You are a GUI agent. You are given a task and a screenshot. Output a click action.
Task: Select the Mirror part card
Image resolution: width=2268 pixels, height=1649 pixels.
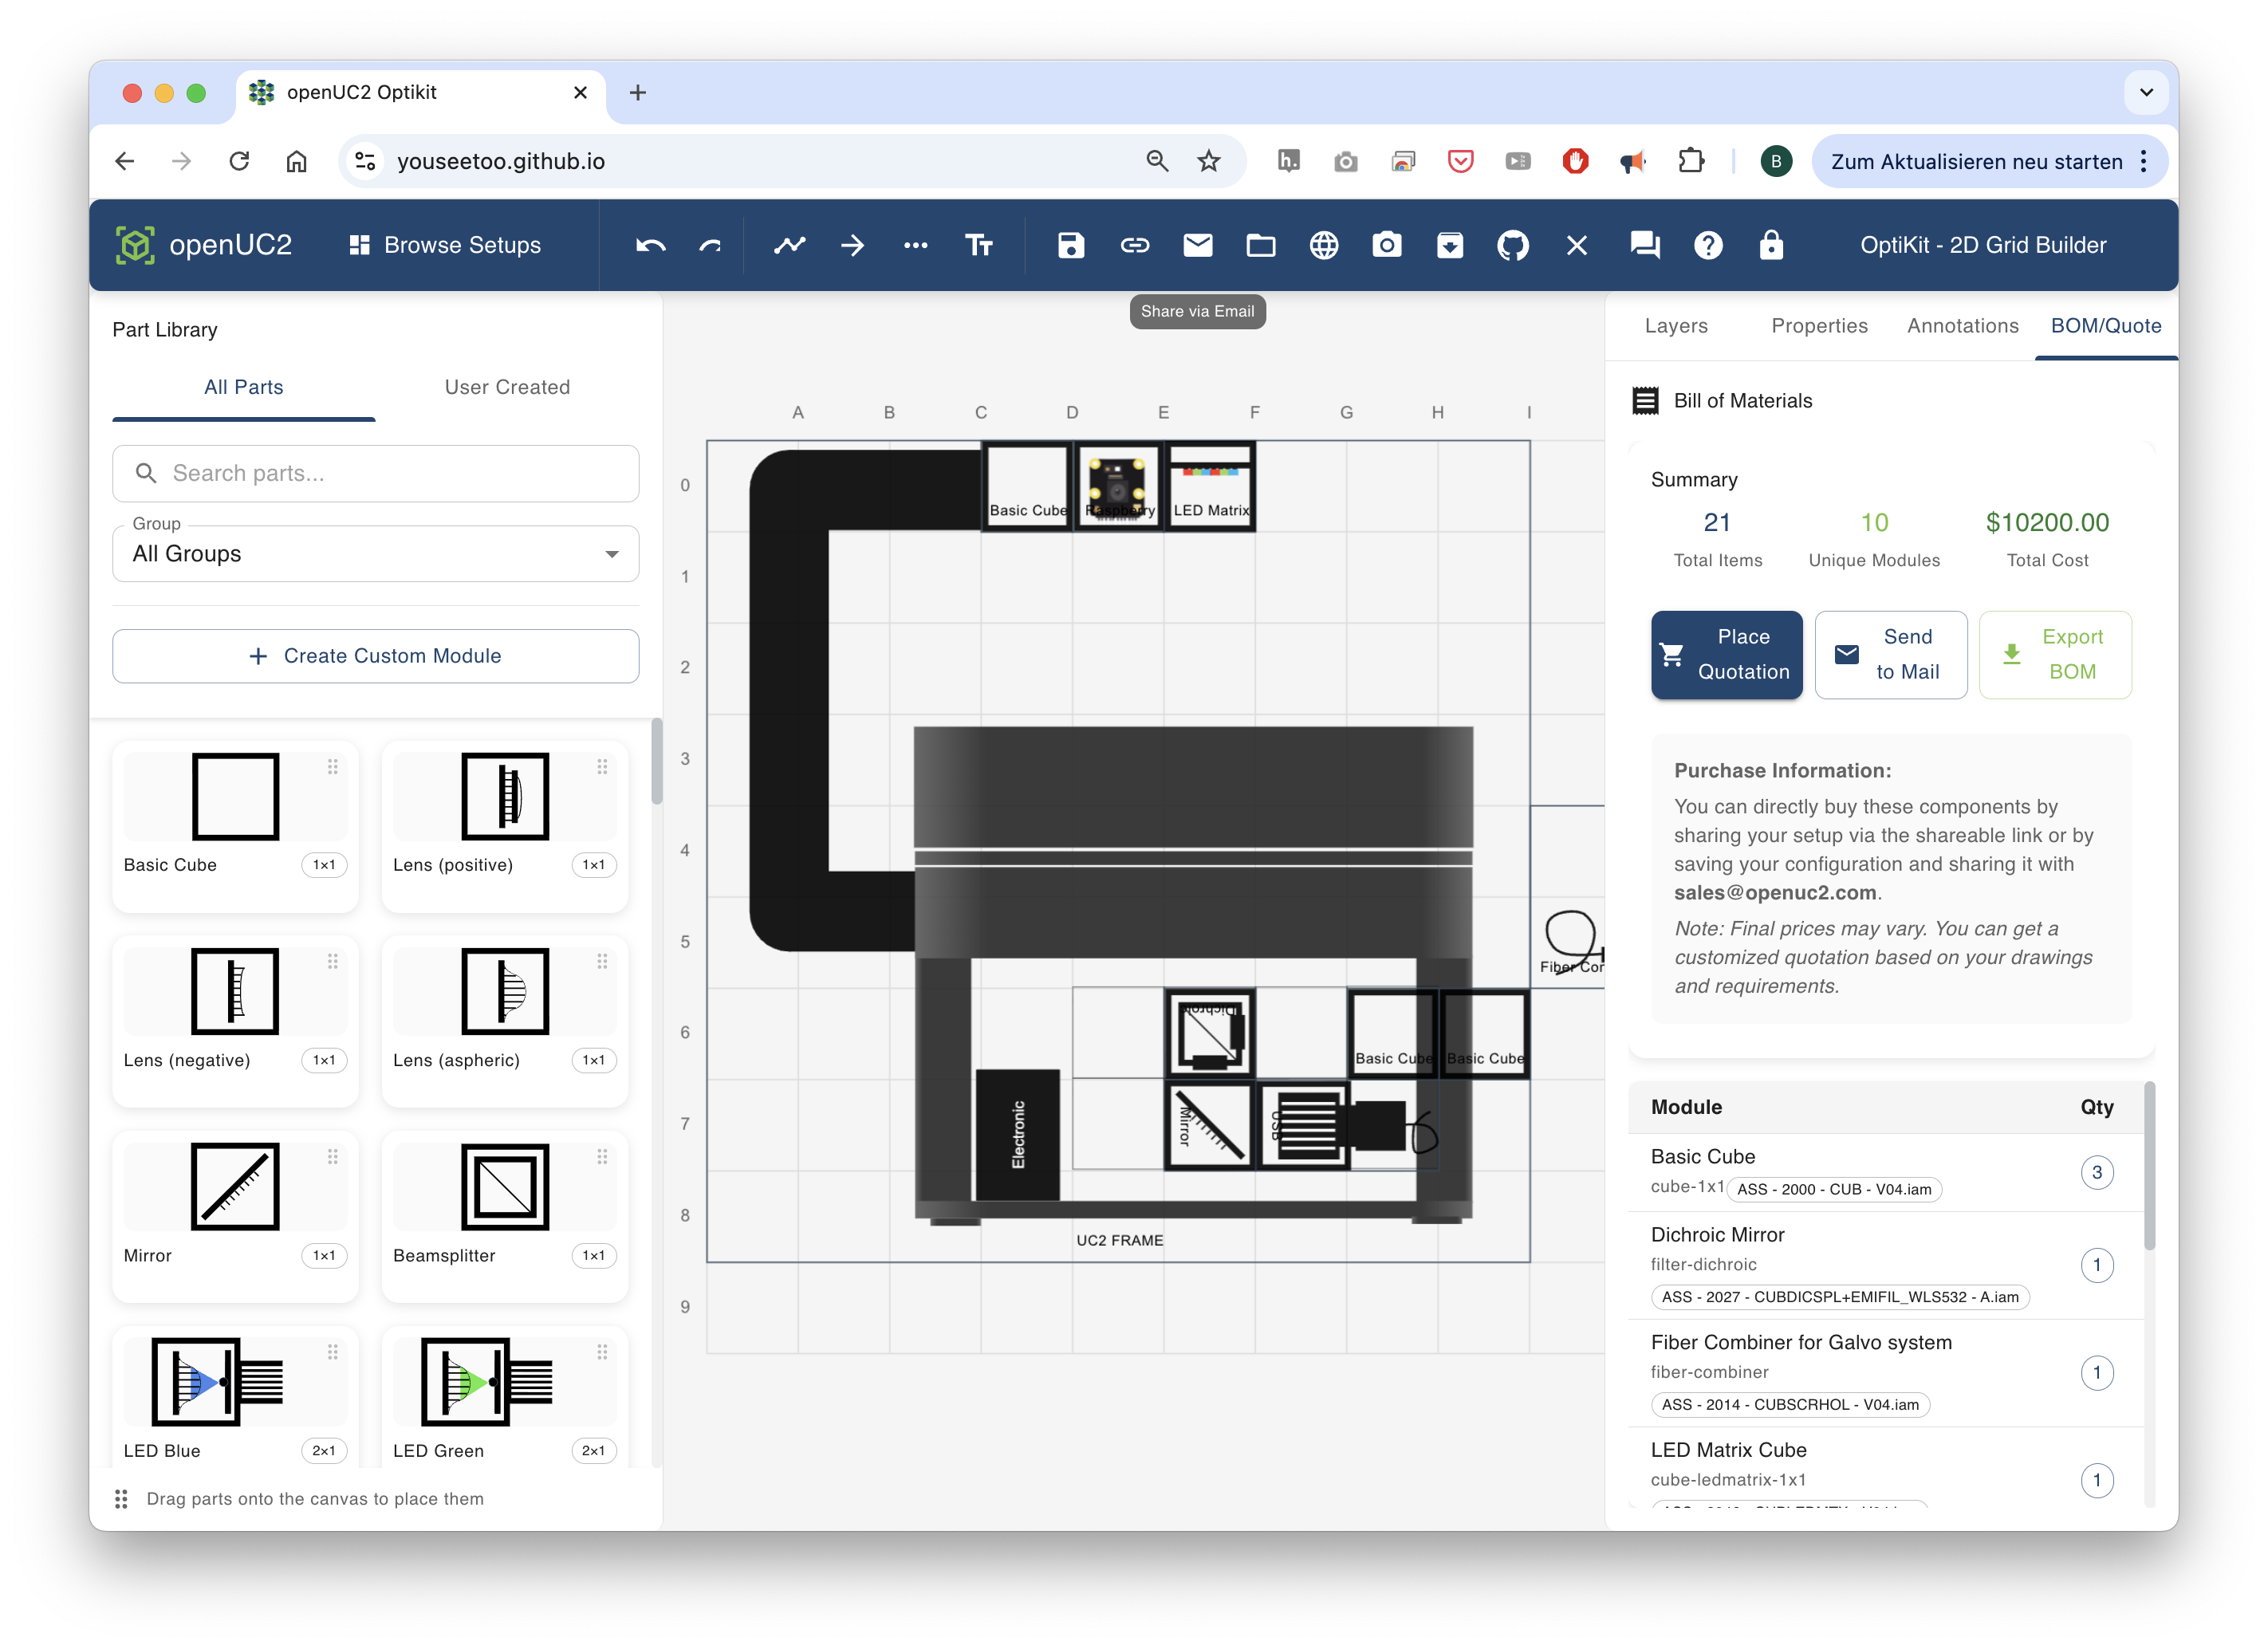pyautogui.click(x=236, y=1216)
